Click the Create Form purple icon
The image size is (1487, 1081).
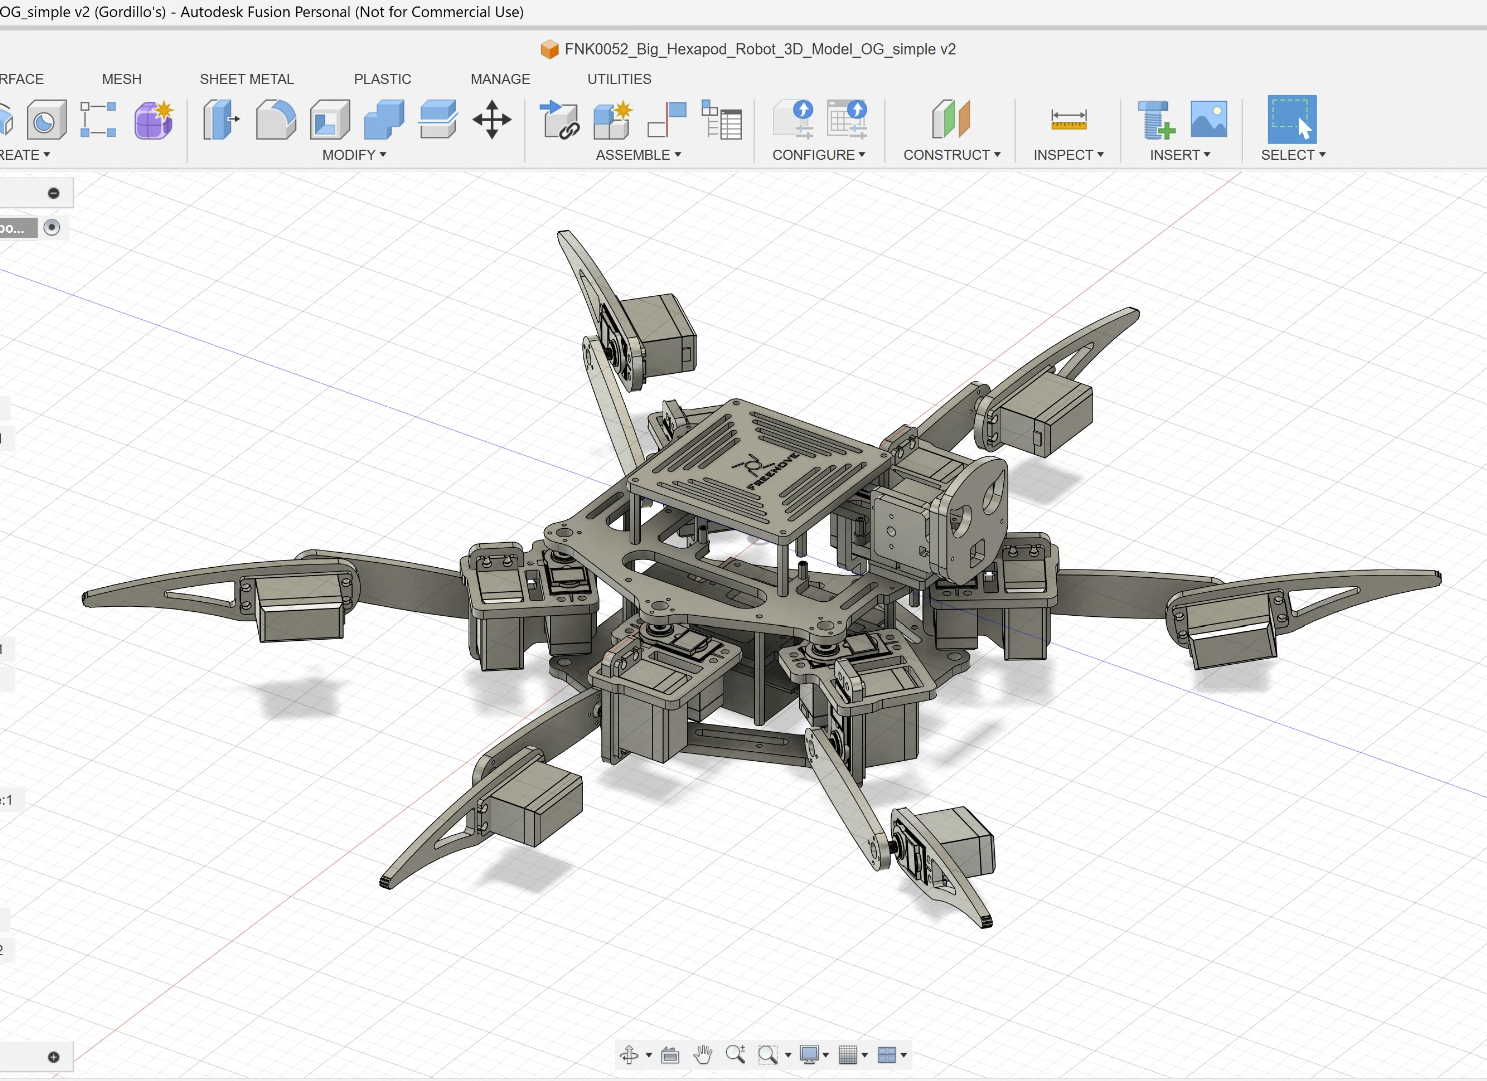(153, 120)
